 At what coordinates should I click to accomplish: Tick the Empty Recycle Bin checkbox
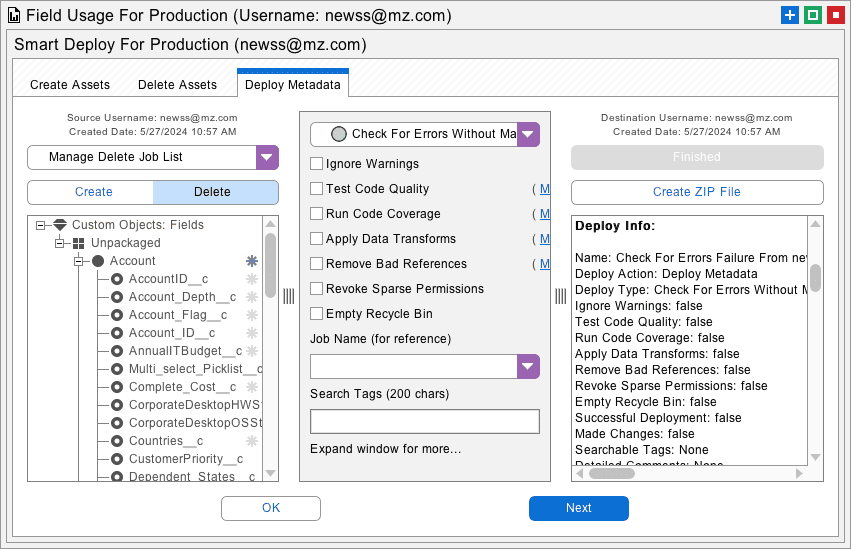click(x=317, y=314)
